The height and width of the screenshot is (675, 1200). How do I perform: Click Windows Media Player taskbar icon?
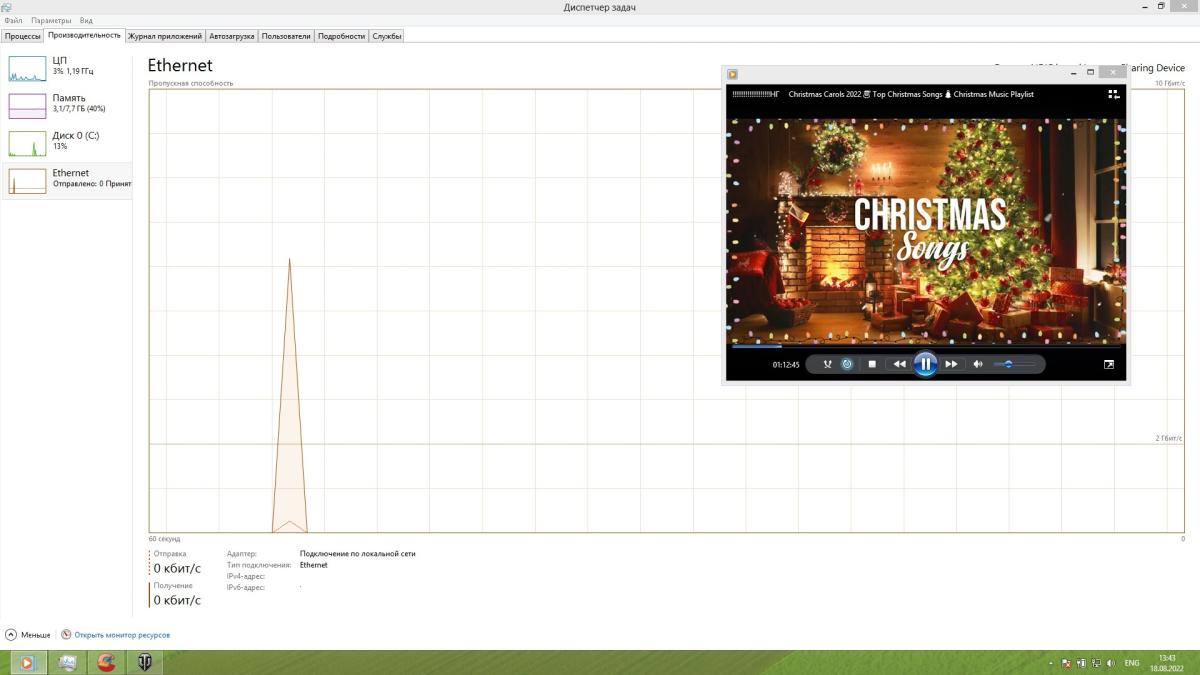click(x=28, y=663)
